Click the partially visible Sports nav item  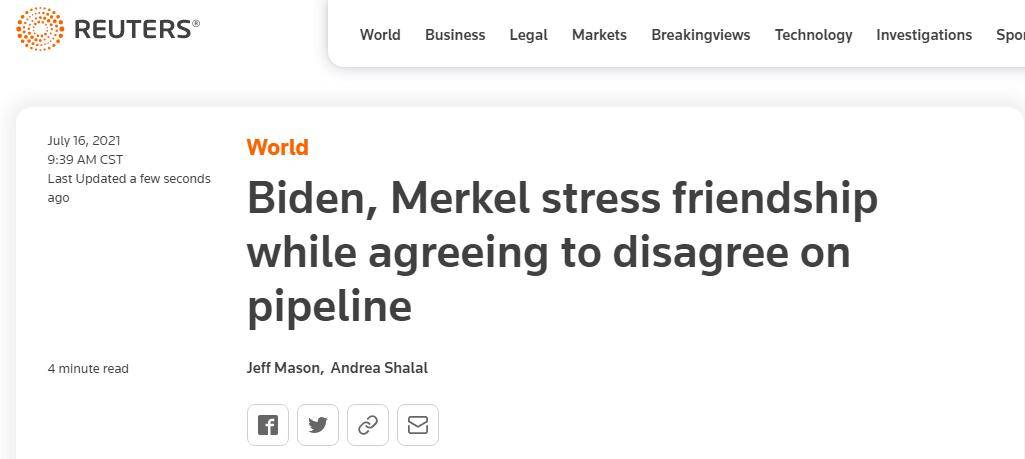1010,35
